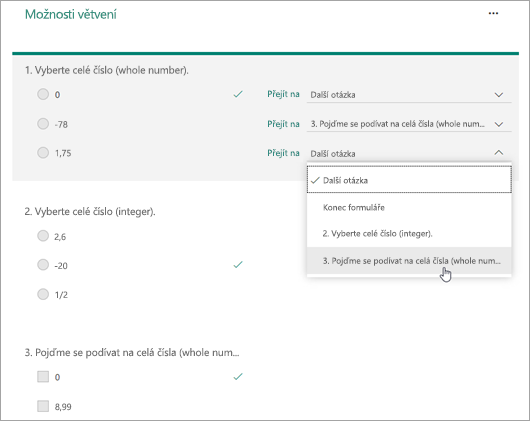Select radio option 0 in question 1
The image size is (530, 421).
(x=43, y=94)
